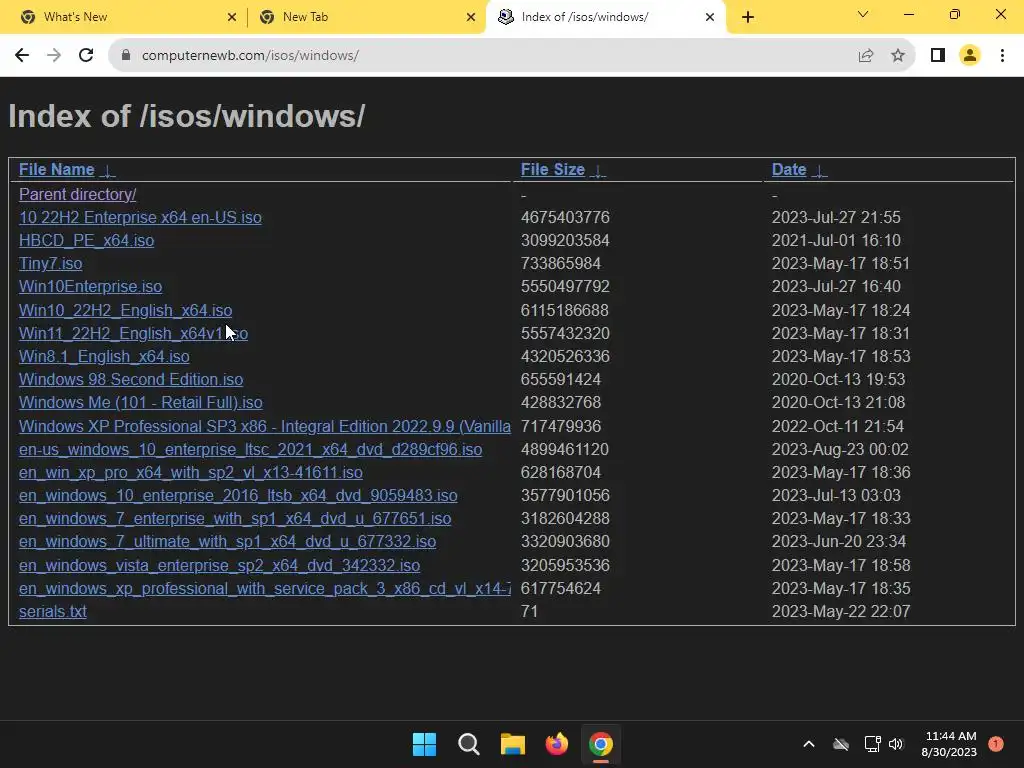Viewport: 1024px width, 768px height.
Task: Launch Firefox from the taskbar
Action: pos(556,744)
